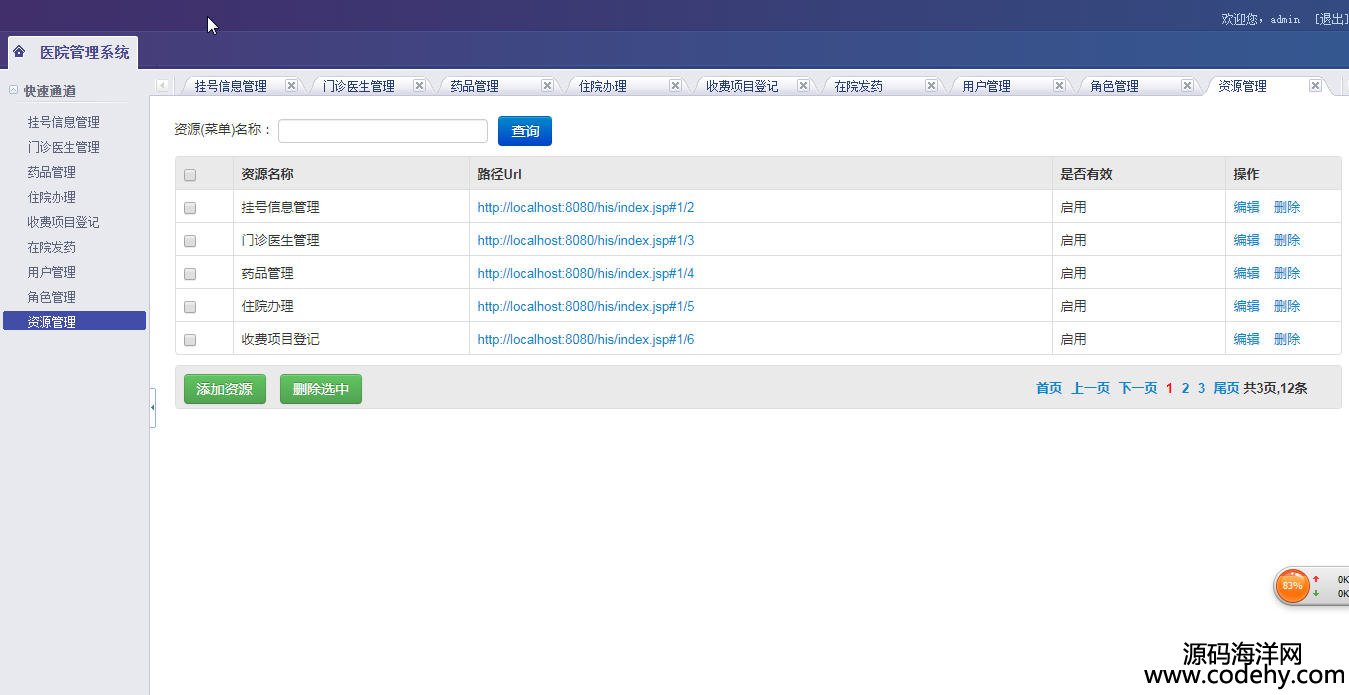The height and width of the screenshot is (695, 1349).
Task: Close the 用户管理 tab
Action: click(1059, 86)
